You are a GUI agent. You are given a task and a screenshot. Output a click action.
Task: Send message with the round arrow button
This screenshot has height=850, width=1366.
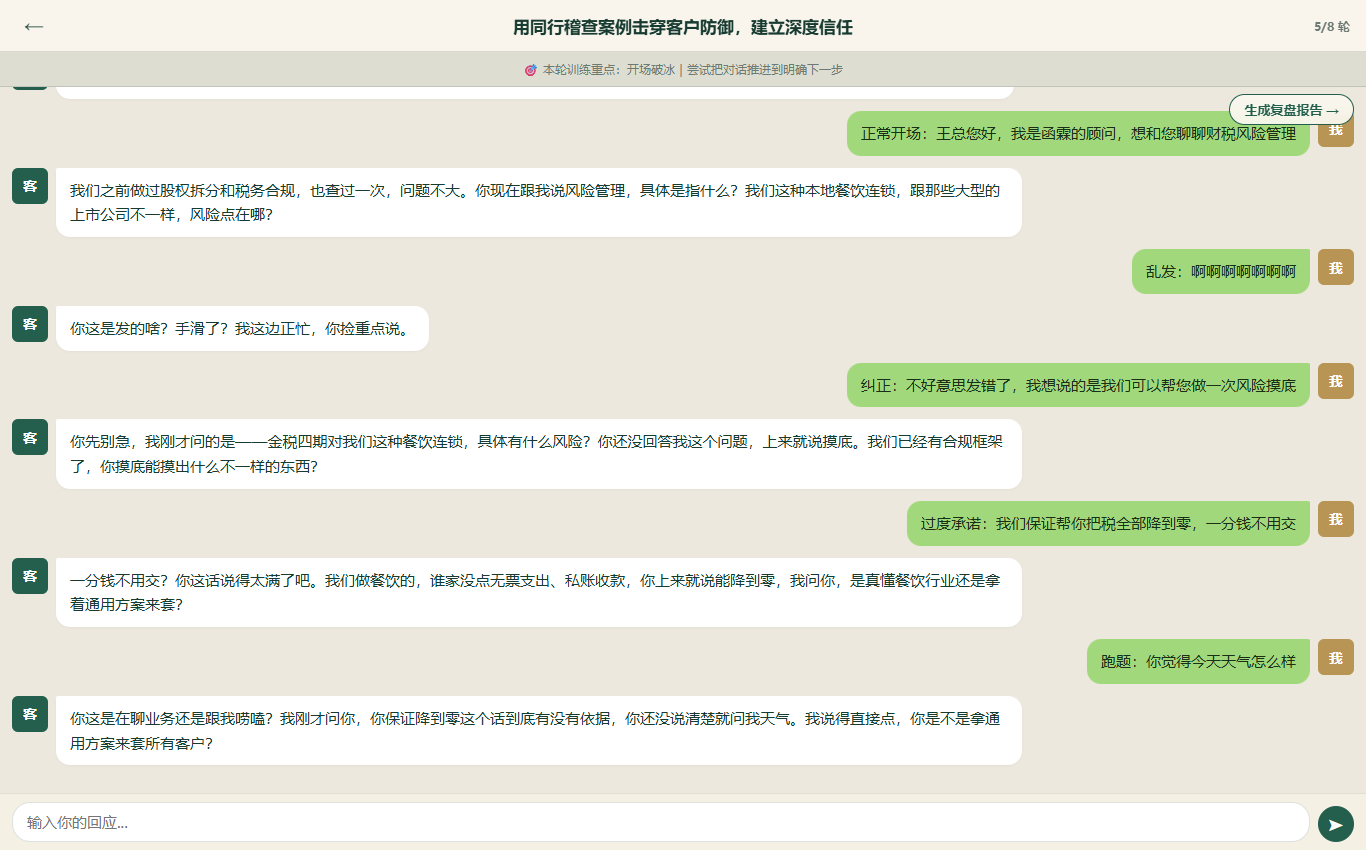tap(1335, 823)
